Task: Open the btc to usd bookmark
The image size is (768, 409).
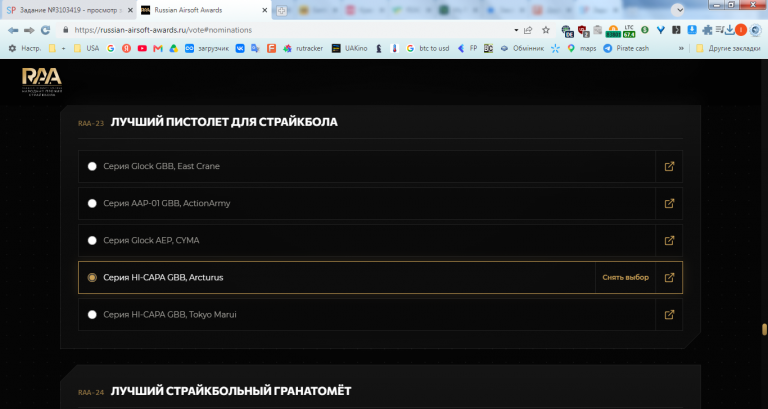Action: [428, 48]
